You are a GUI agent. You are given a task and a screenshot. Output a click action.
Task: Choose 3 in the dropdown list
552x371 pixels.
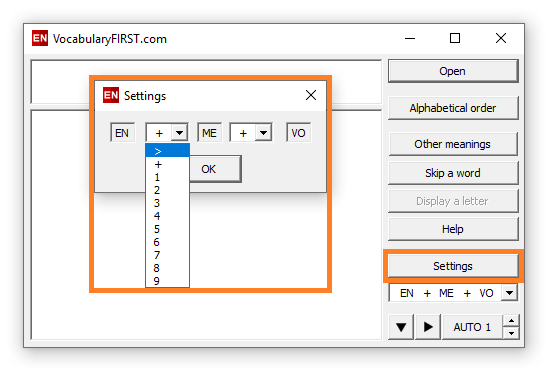[167, 203]
